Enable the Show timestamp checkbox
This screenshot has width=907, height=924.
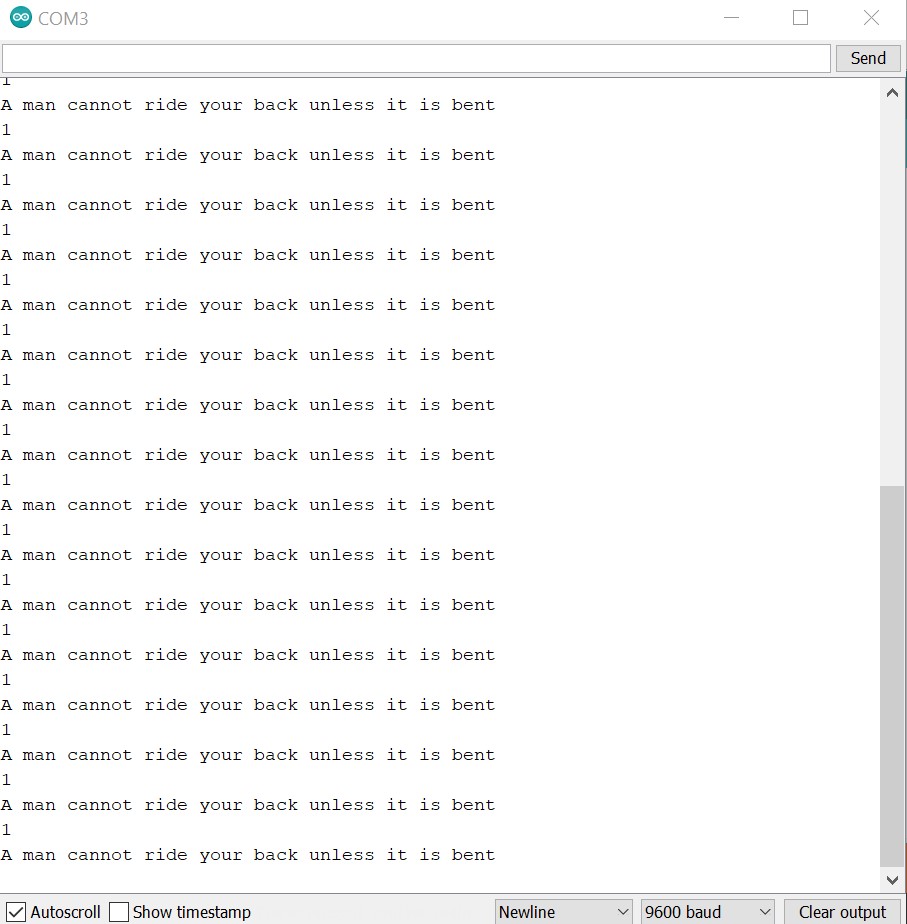[119, 912]
